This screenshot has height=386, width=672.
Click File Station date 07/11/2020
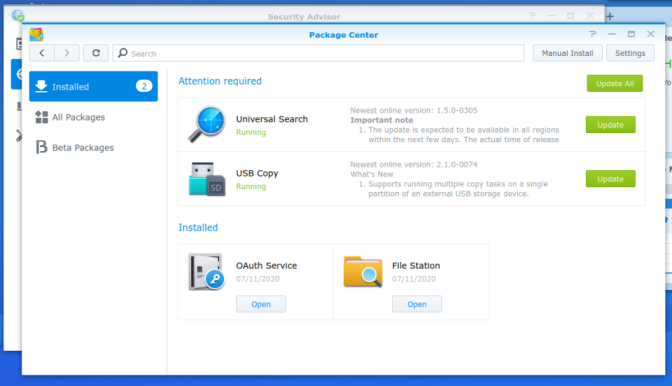(x=414, y=279)
